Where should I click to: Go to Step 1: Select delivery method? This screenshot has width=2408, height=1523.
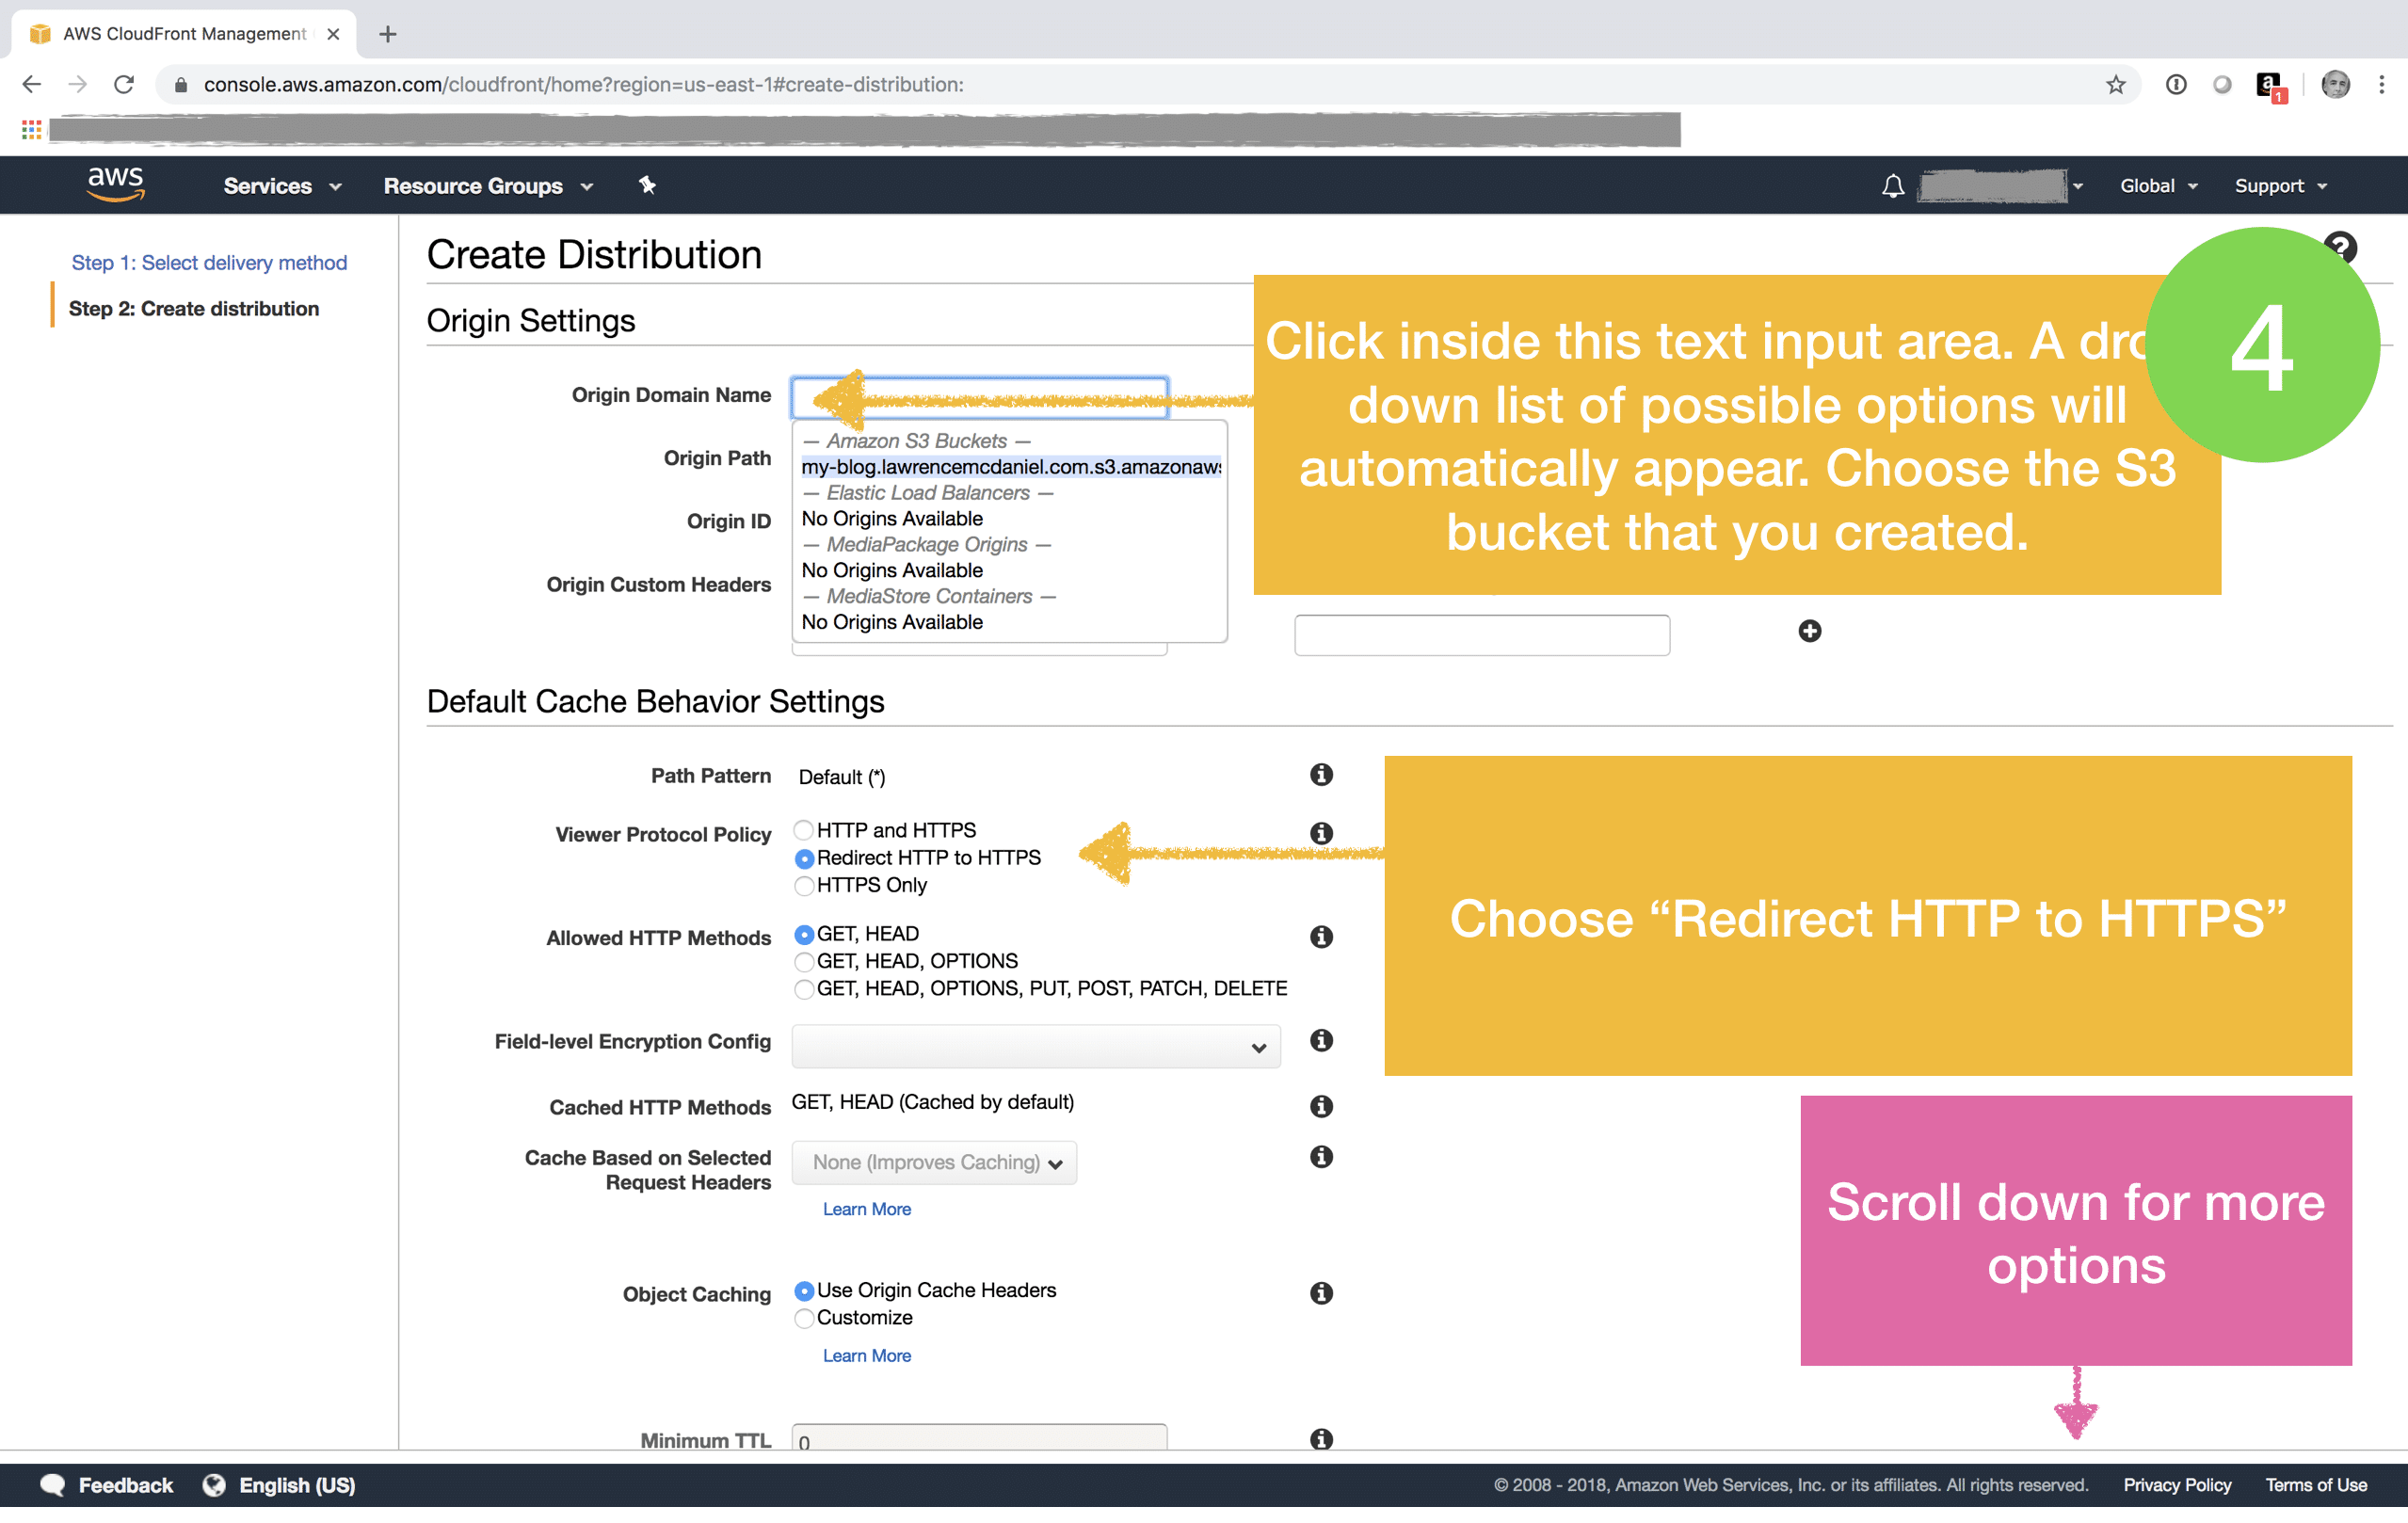[x=209, y=263]
